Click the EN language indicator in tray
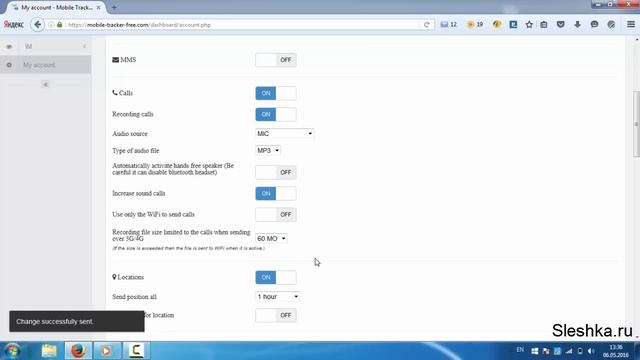The image size is (640, 360). click(x=520, y=350)
